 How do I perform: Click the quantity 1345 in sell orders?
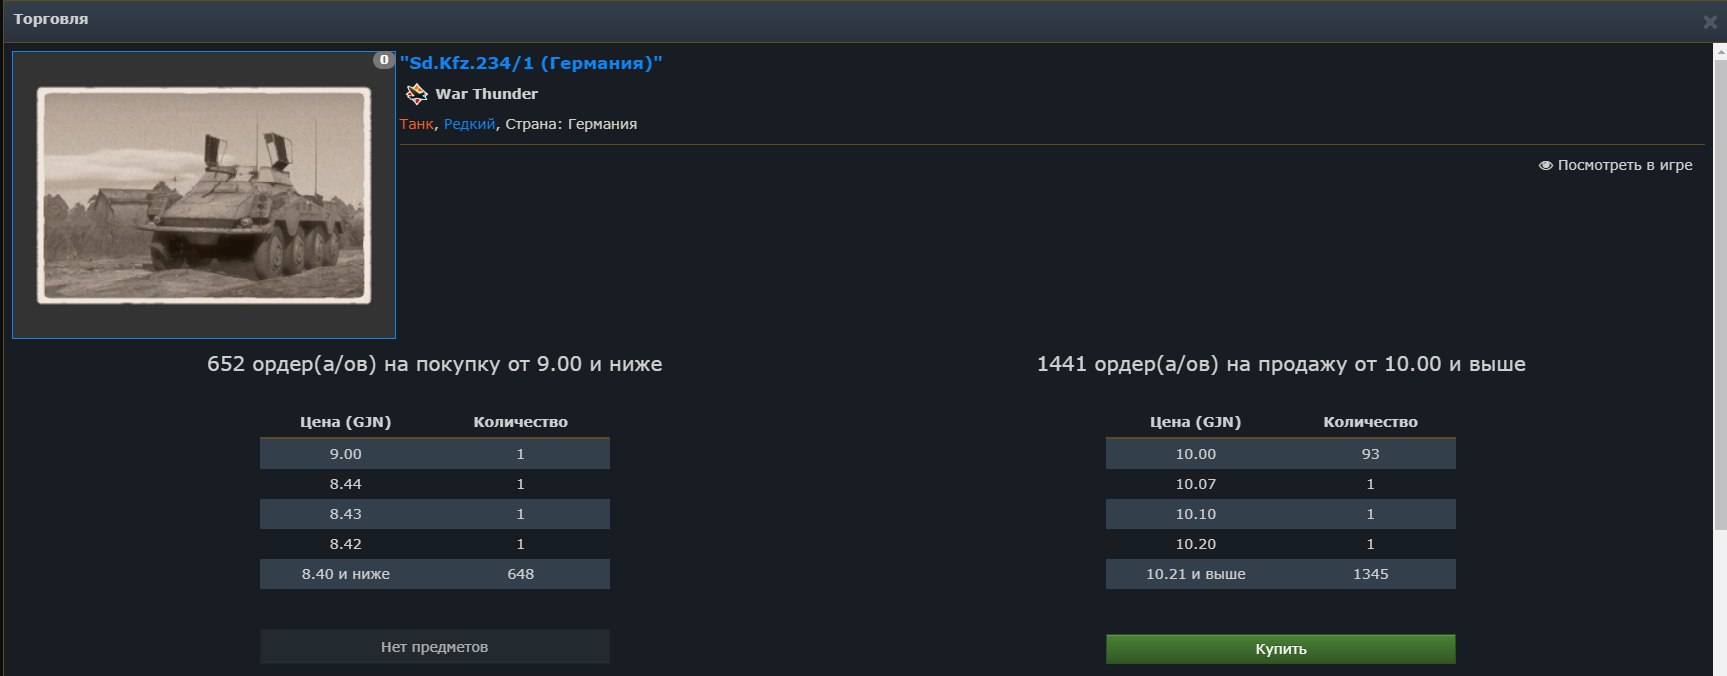(1370, 574)
